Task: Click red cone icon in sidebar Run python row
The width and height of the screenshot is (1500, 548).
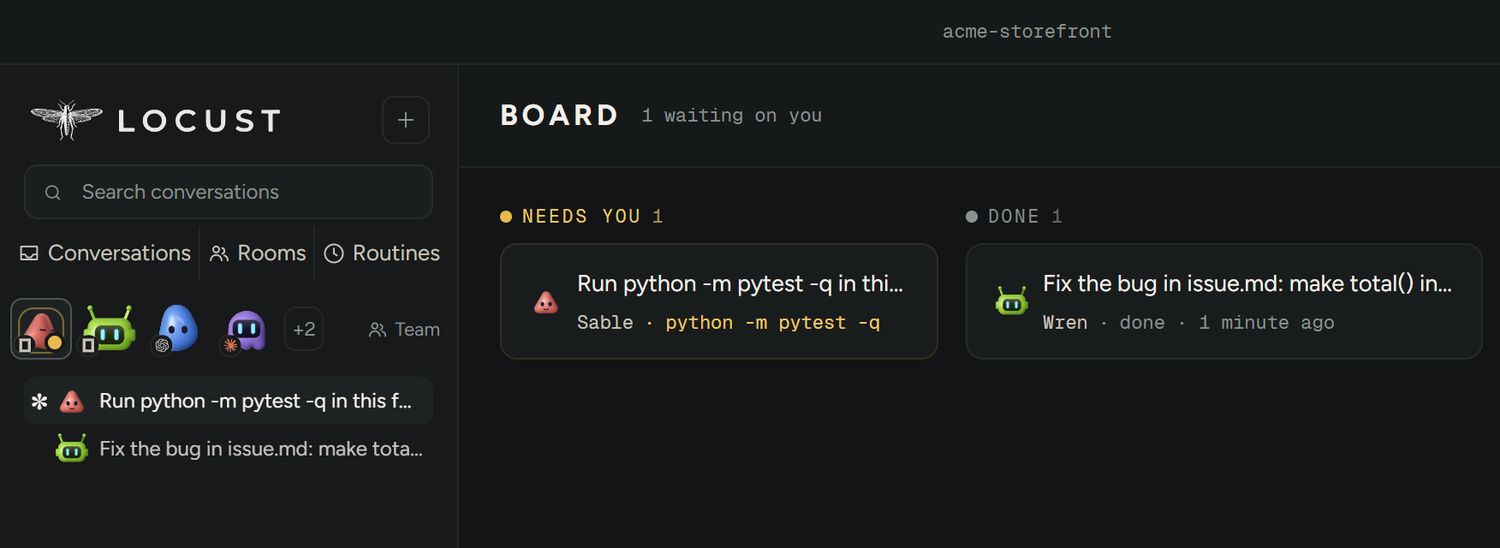Action: (x=71, y=401)
